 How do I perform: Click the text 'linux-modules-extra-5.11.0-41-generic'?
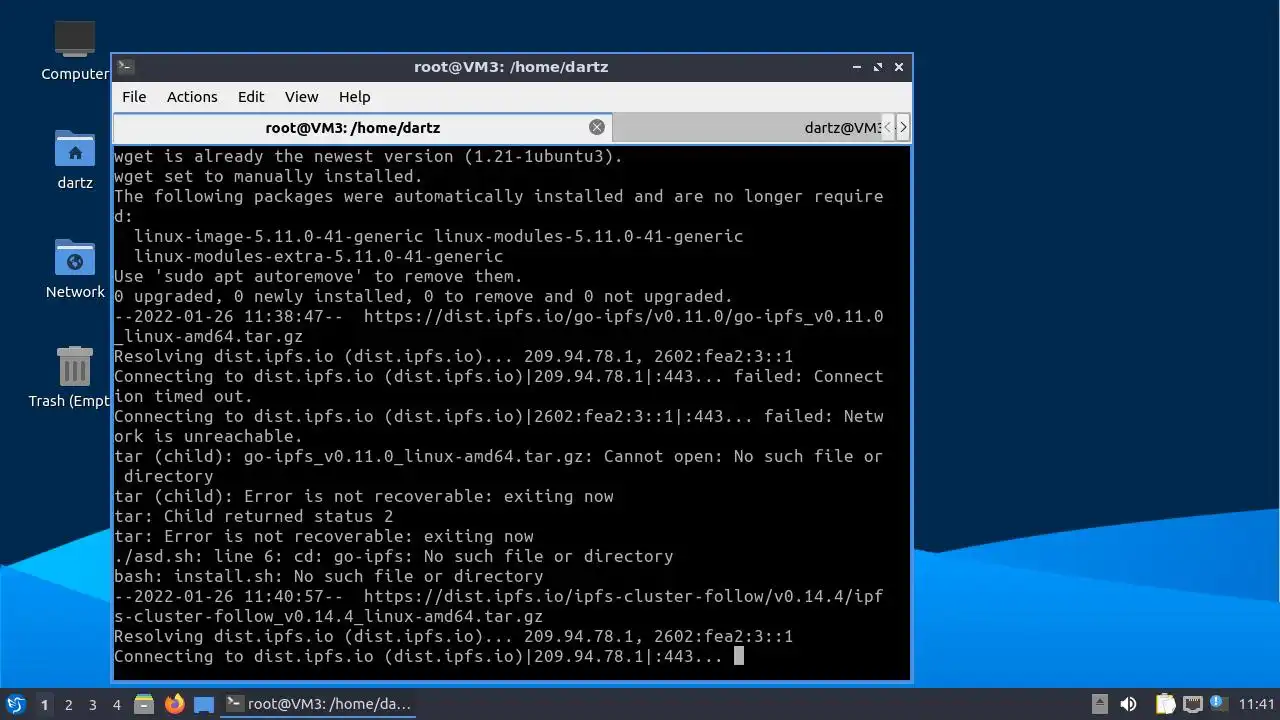pos(318,256)
